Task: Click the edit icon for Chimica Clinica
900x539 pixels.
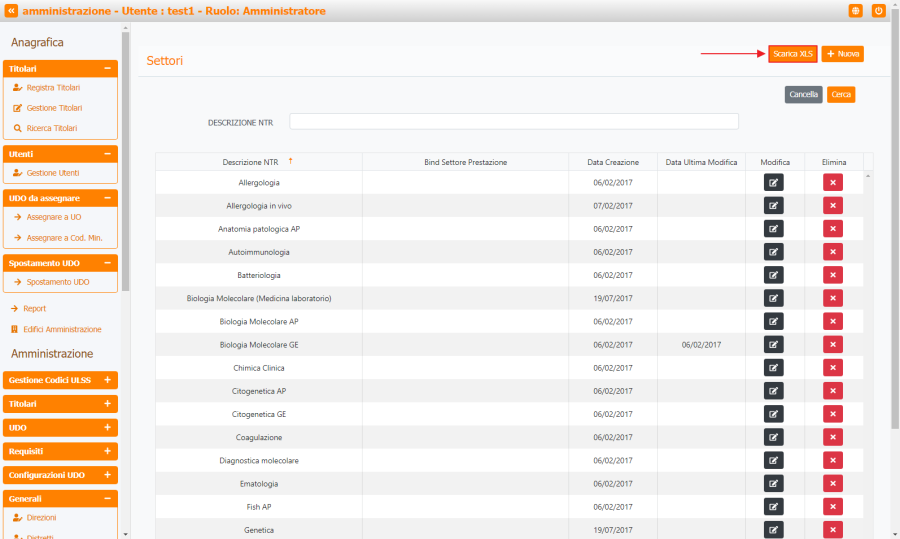Action: [774, 367]
